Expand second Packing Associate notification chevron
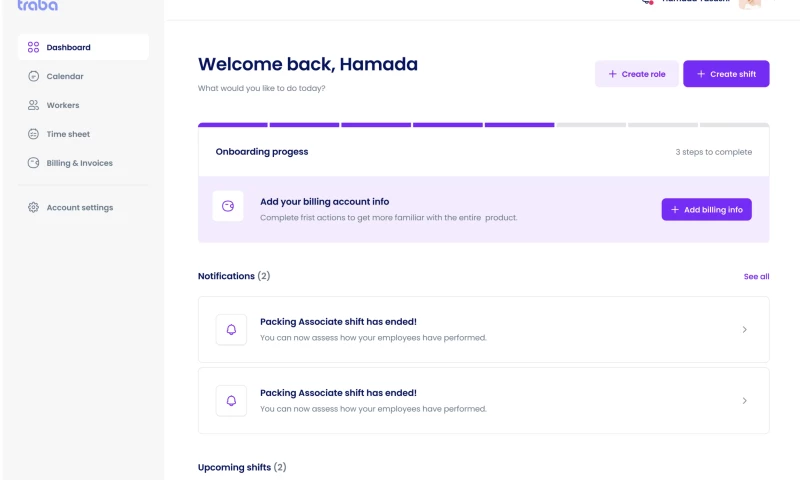 (x=744, y=401)
